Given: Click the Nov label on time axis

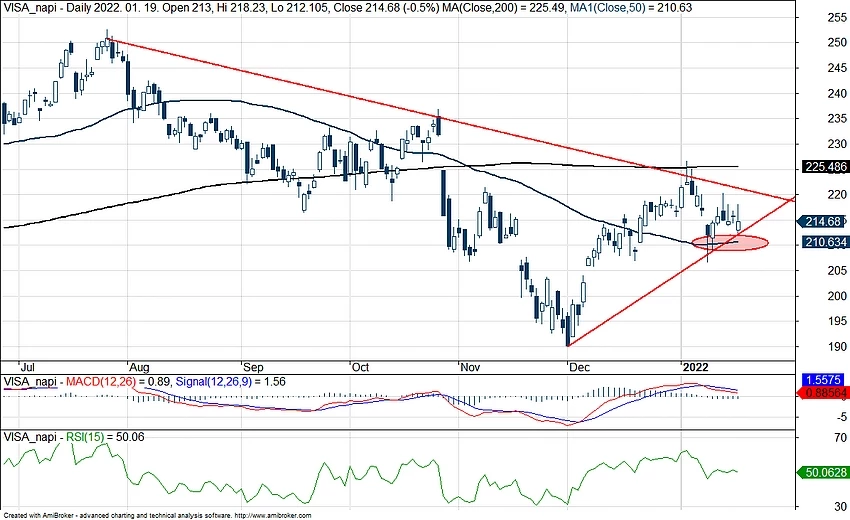Looking at the screenshot, I should click(x=468, y=367).
